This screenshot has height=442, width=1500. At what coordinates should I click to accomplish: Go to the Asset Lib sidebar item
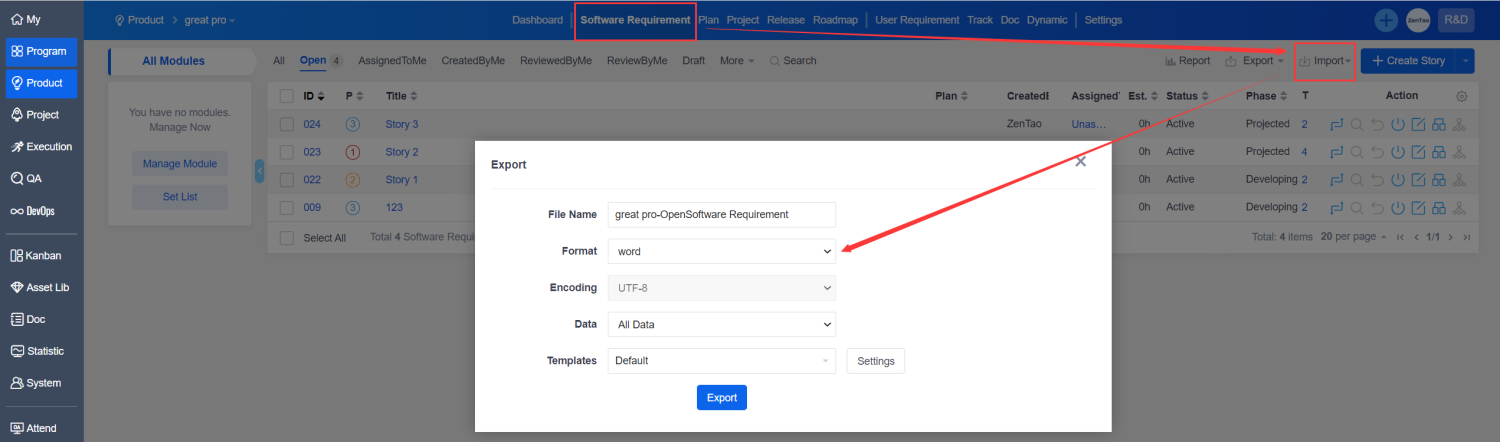pyautogui.click(x=42, y=287)
